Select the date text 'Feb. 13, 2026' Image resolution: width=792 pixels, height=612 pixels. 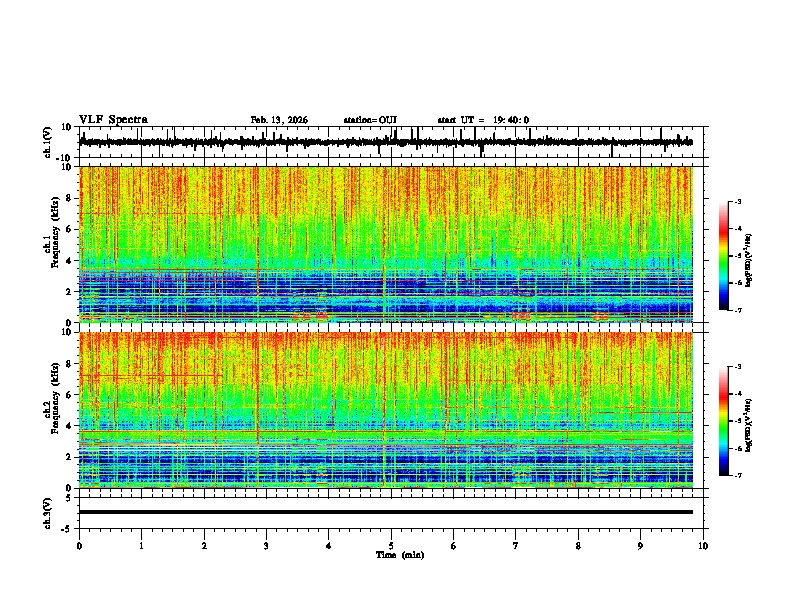(x=279, y=120)
